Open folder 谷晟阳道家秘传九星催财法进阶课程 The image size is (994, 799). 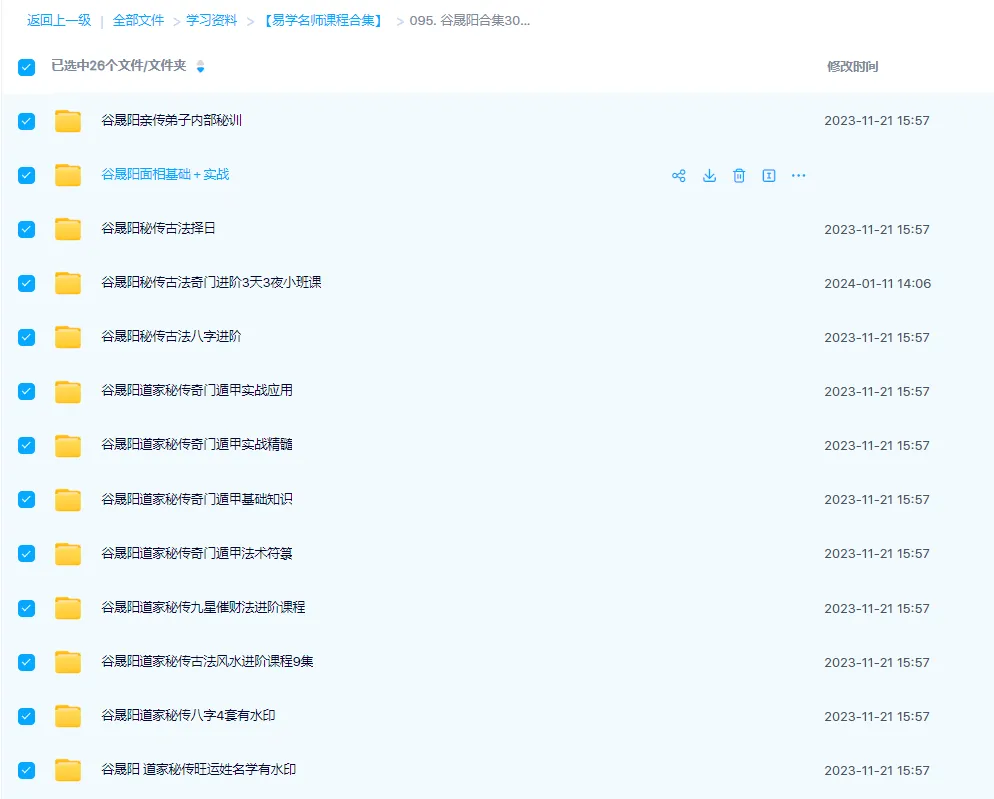click(203, 607)
